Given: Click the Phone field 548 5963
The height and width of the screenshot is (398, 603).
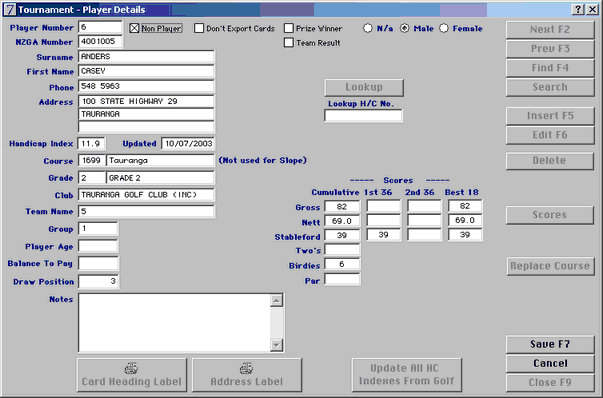Looking at the screenshot, I should [147, 86].
